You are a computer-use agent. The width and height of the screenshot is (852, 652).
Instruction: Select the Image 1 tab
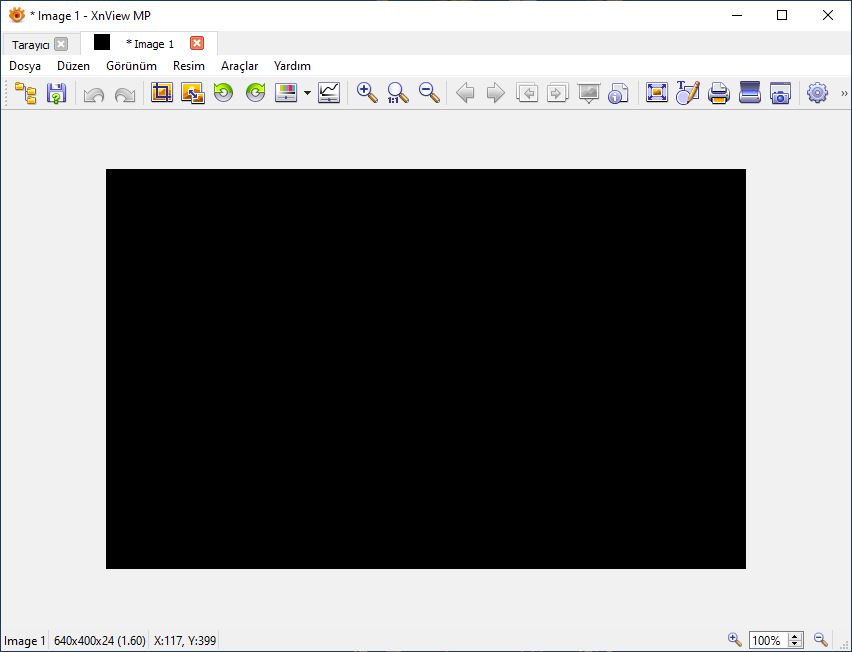pos(150,44)
